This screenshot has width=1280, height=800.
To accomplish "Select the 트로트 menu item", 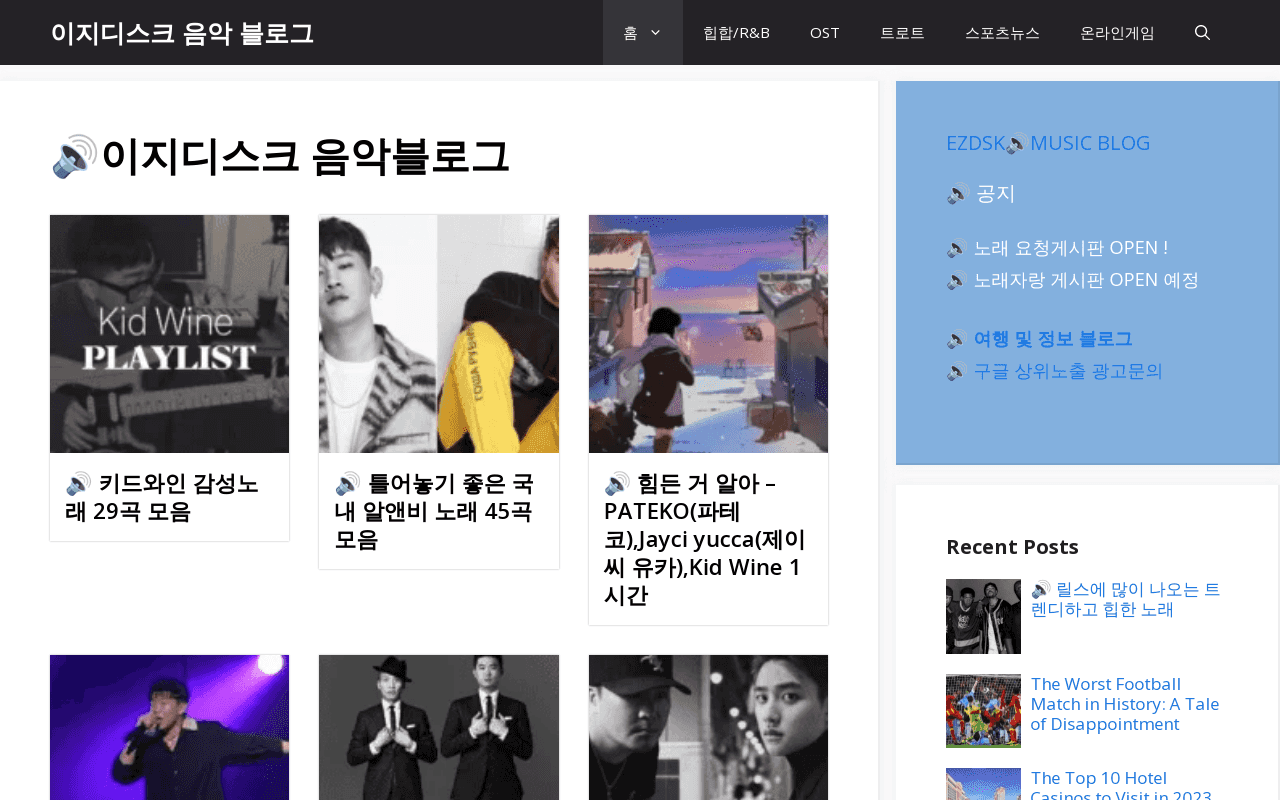I will pyautogui.click(x=902, y=32).
